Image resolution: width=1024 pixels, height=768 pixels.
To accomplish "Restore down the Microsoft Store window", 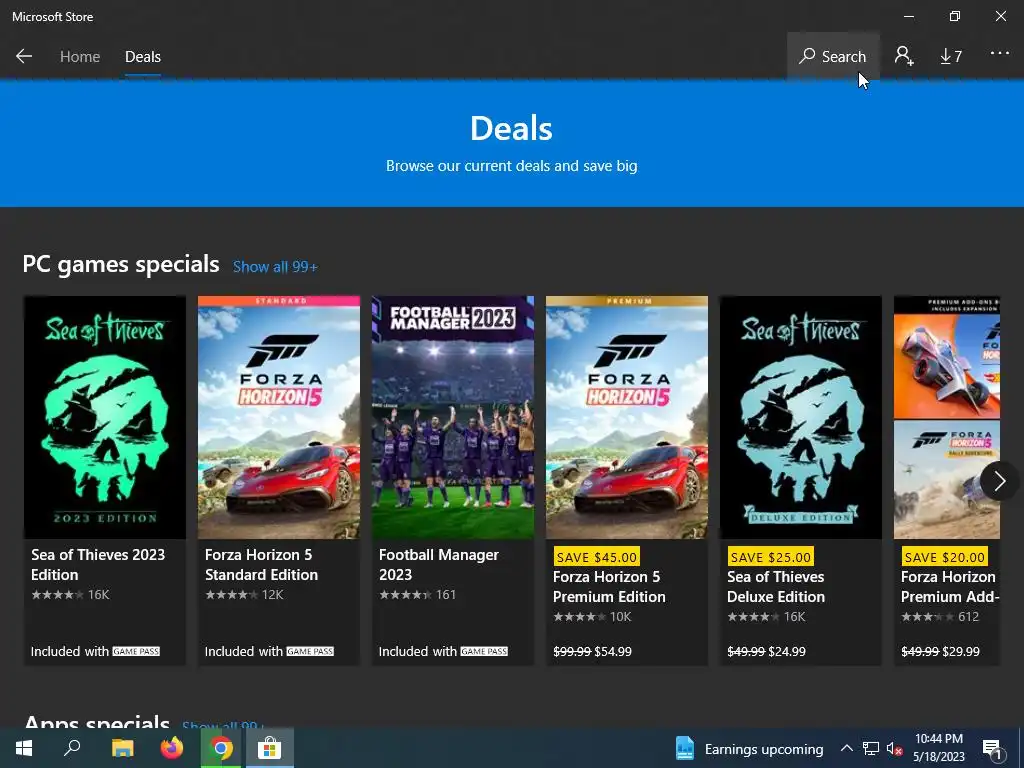I will 955,16.
